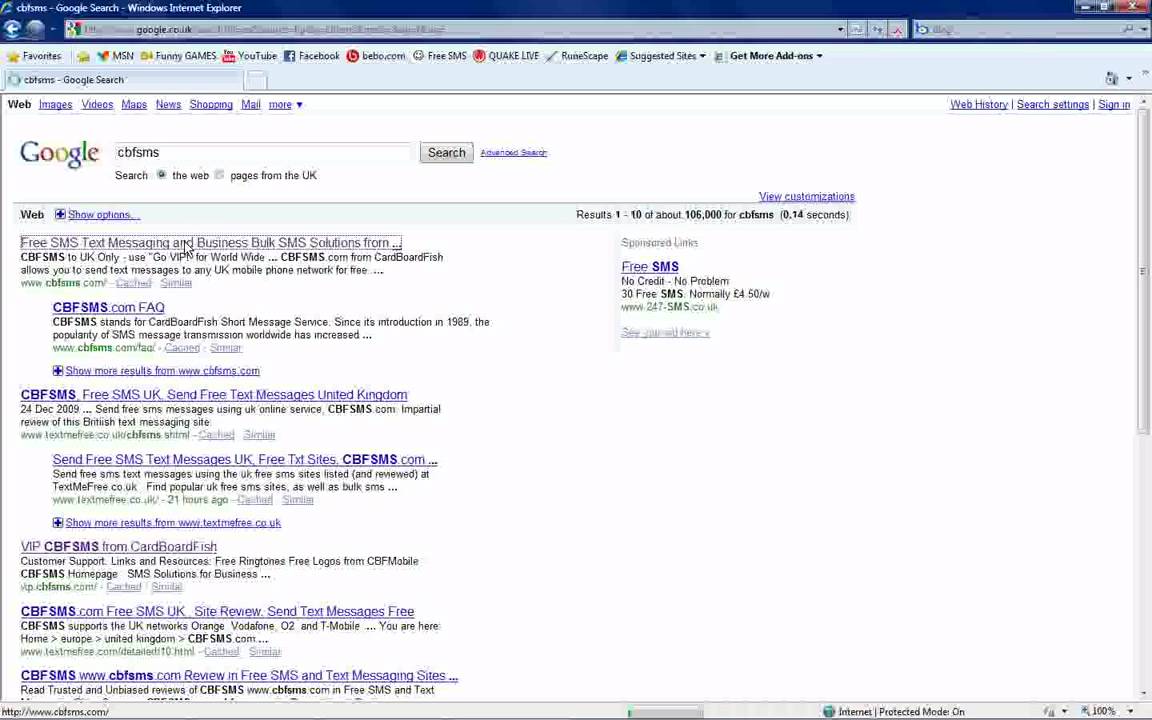
Task: Open Google's 'more' navigation dropdown
Action: point(285,104)
